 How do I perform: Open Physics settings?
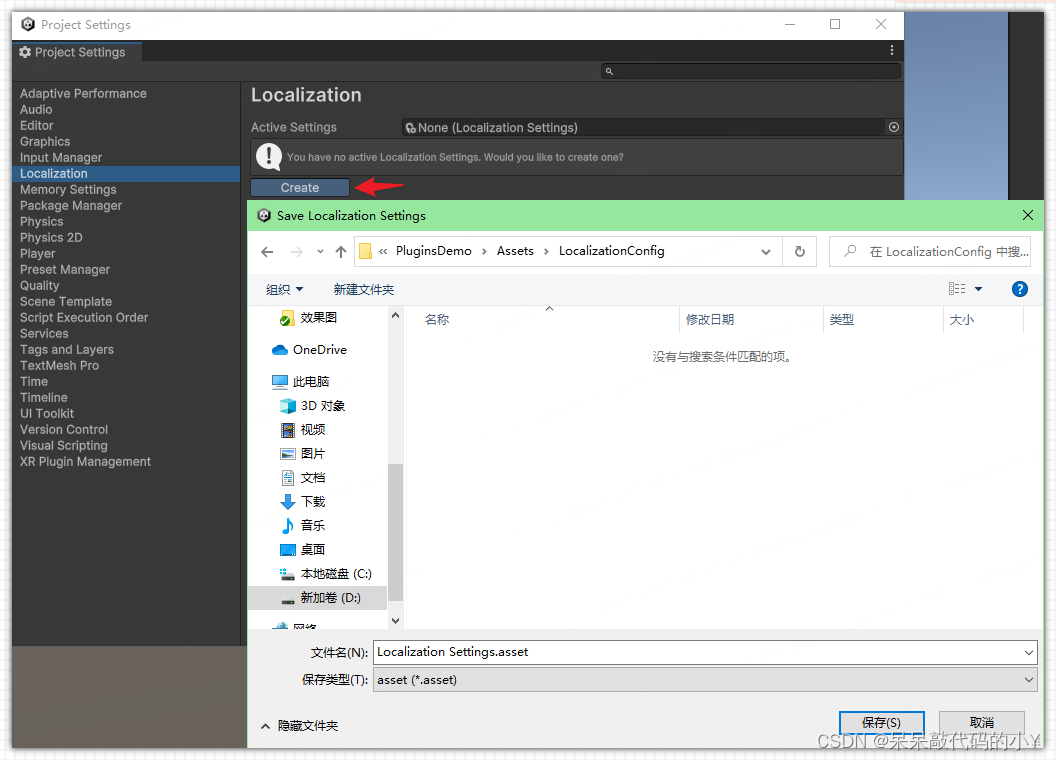tap(41, 222)
